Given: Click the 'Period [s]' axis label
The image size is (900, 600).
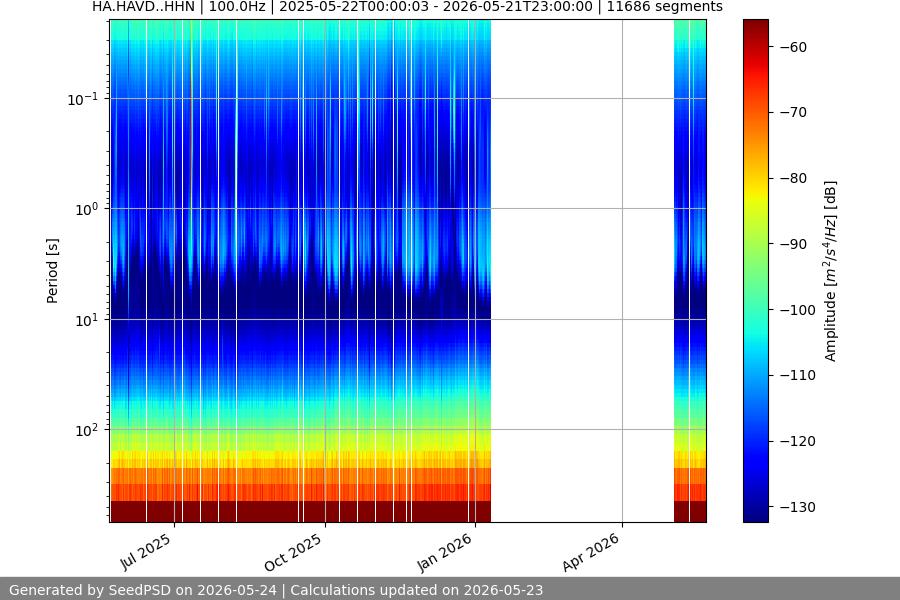Looking at the screenshot, I should (x=52, y=271).
